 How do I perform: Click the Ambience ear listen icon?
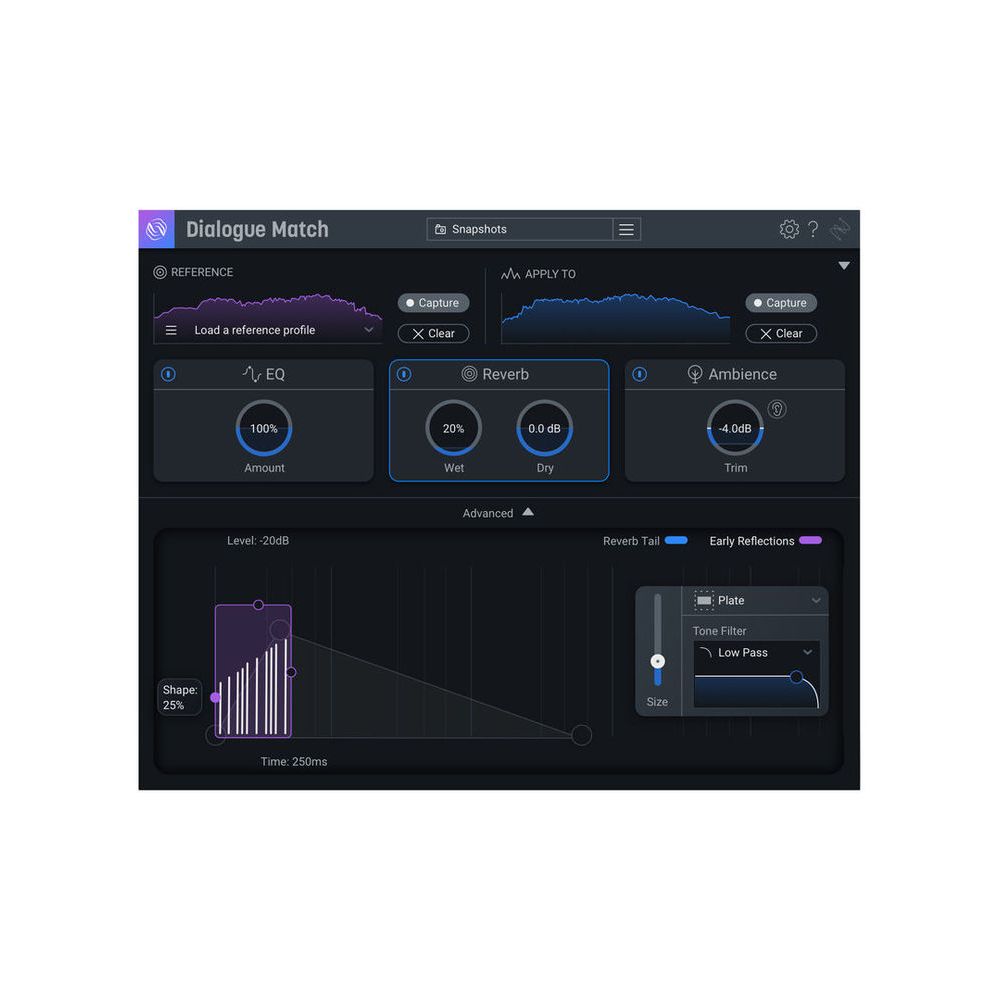[777, 409]
